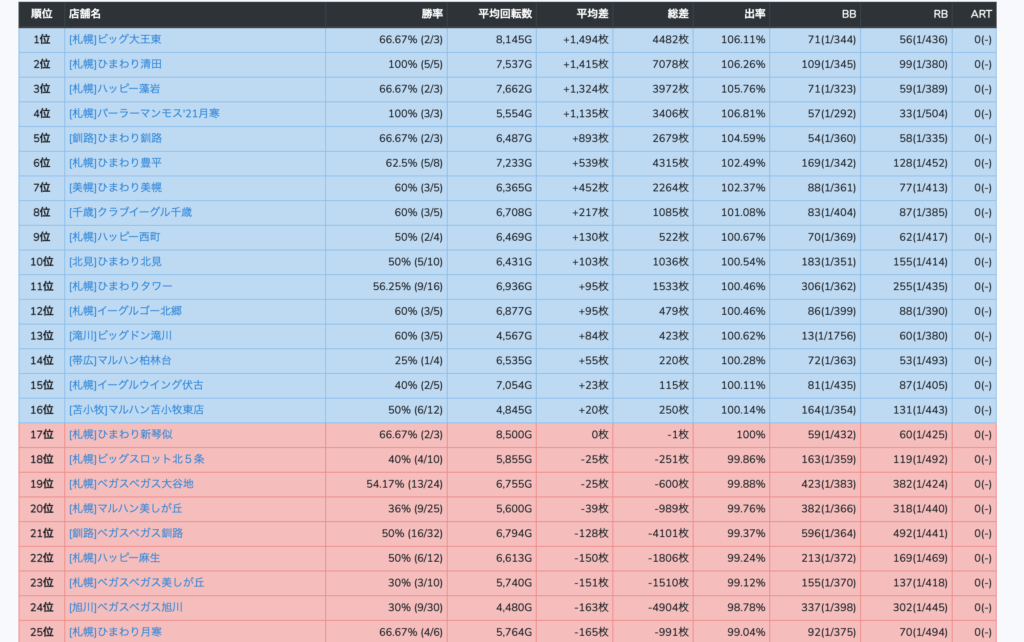Open [苫小牧]マルハン苫小牧東店 link
The height and width of the screenshot is (642, 1024).
click(x=136, y=410)
